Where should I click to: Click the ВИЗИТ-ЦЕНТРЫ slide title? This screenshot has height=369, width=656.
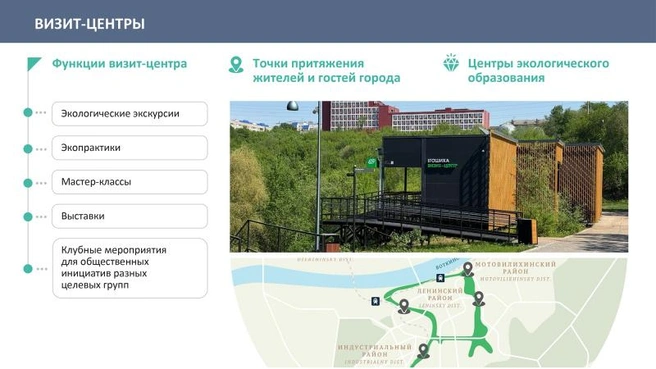90,23
